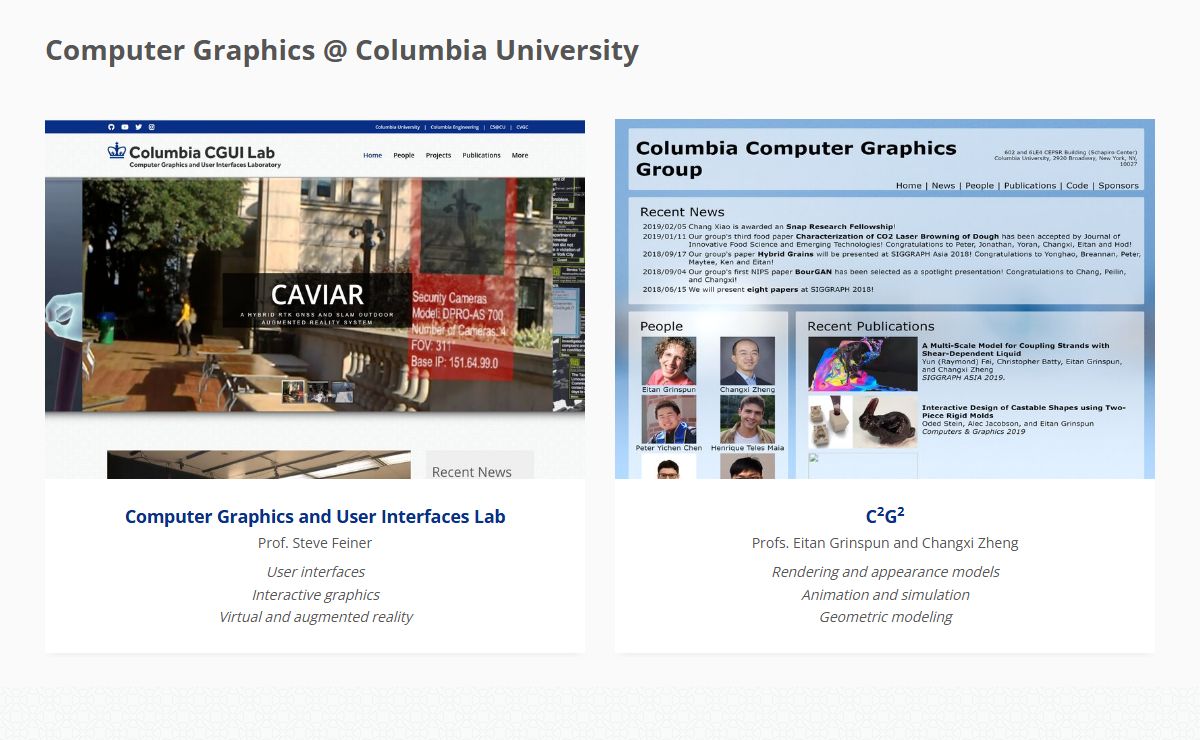Select More in CGUI Lab preview navigation

520,155
